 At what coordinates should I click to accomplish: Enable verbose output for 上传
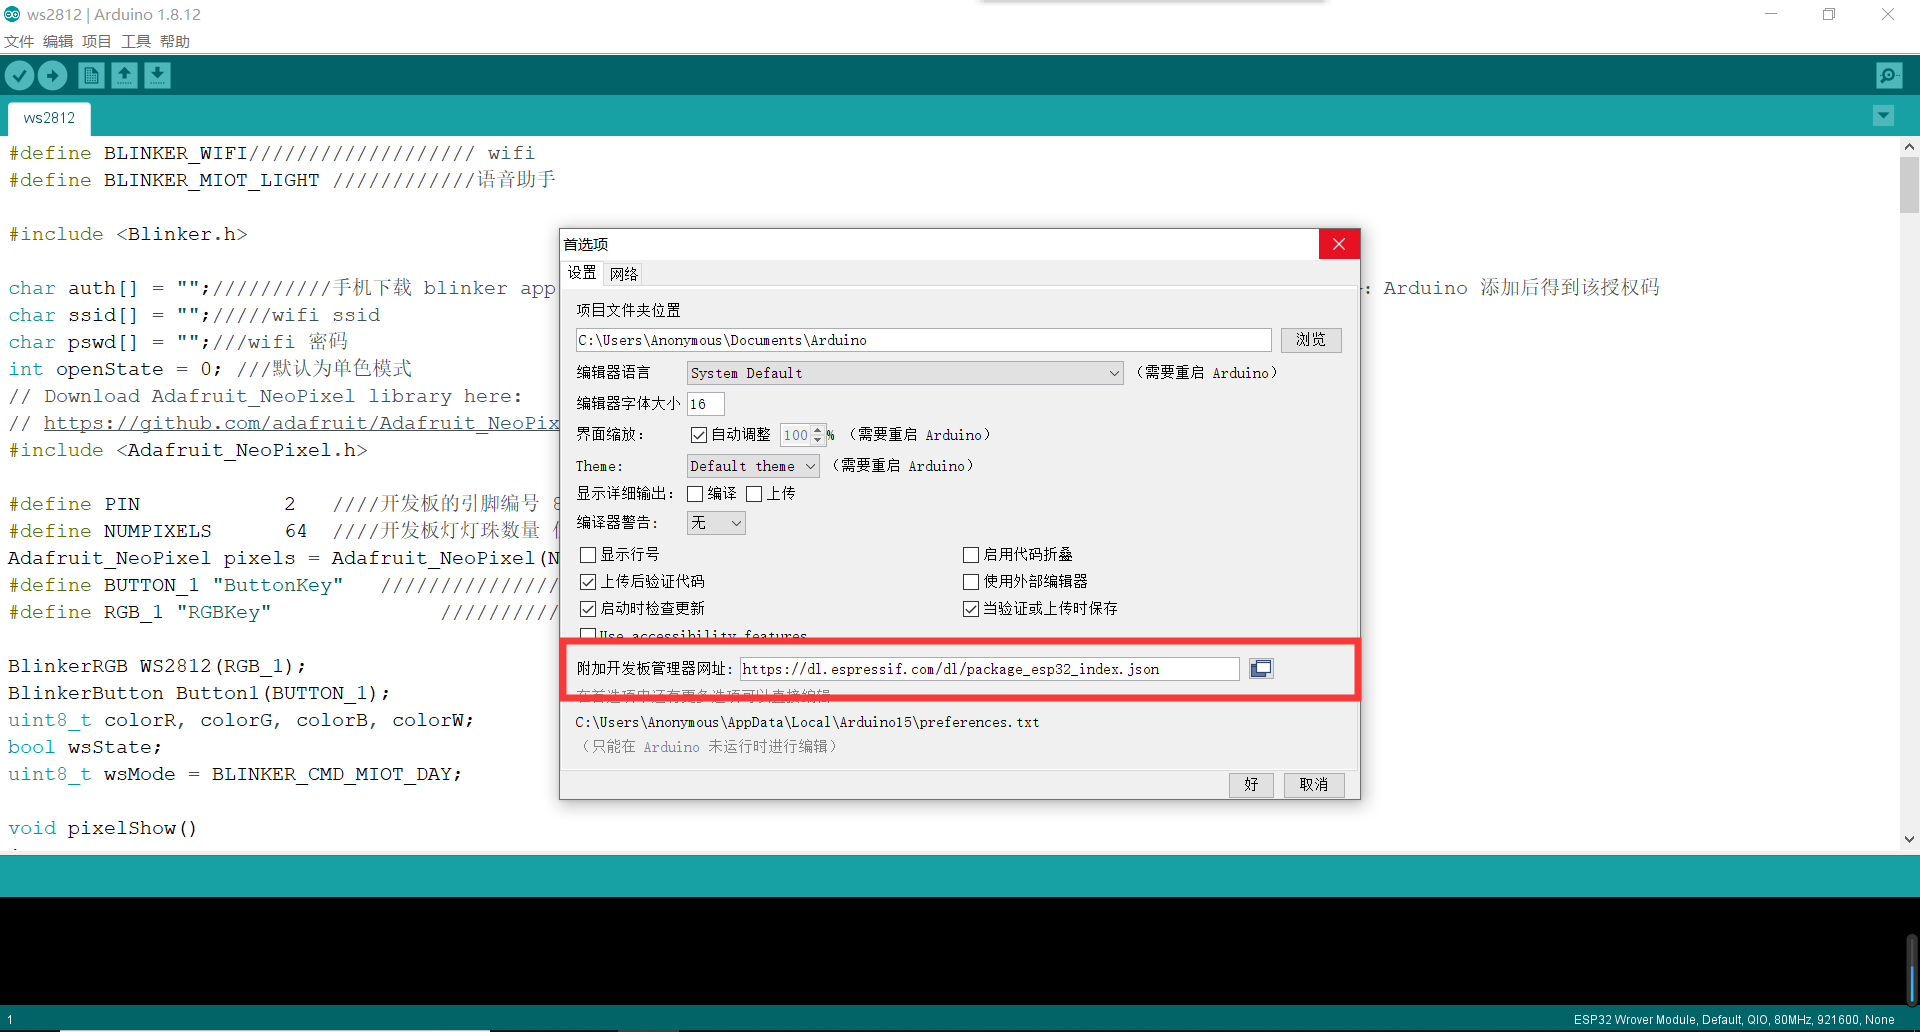point(754,494)
